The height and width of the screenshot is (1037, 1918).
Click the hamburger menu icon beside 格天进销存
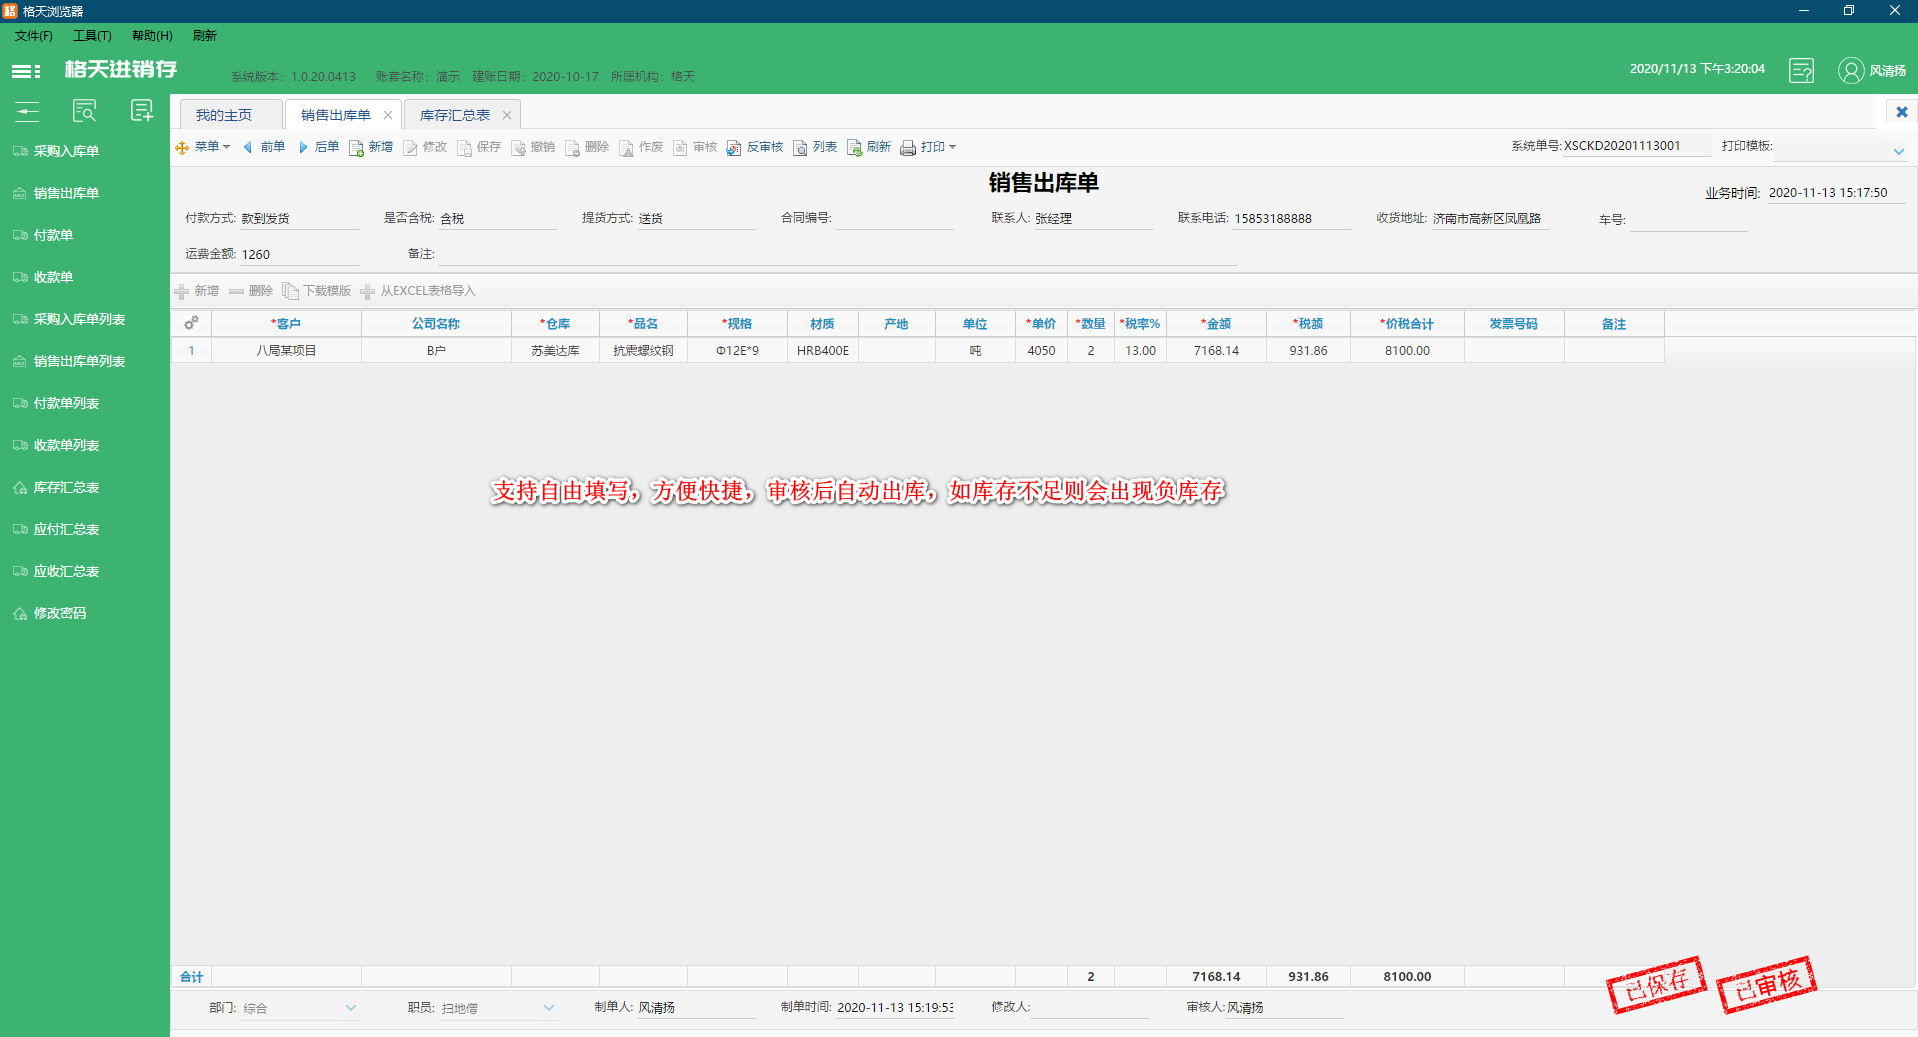[x=26, y=71]
